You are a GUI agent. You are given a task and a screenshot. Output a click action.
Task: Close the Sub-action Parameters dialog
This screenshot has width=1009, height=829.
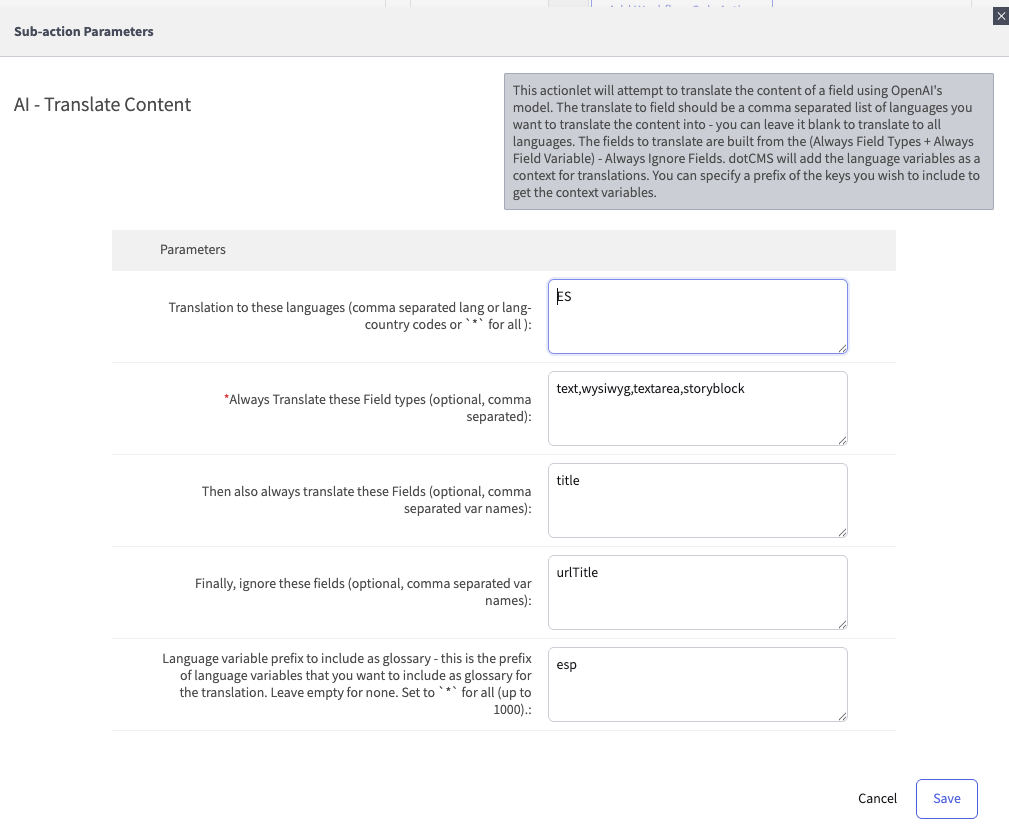tap(1000, 16)
